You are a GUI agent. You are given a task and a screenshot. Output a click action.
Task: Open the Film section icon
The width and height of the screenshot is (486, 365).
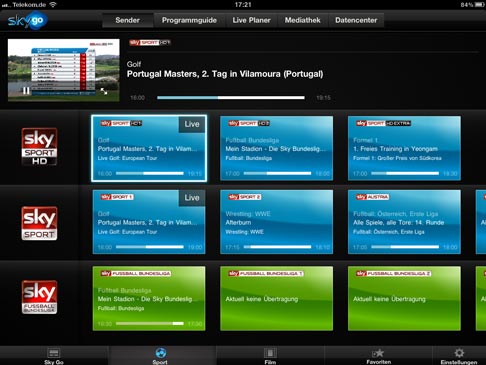(x=270, y=353)
